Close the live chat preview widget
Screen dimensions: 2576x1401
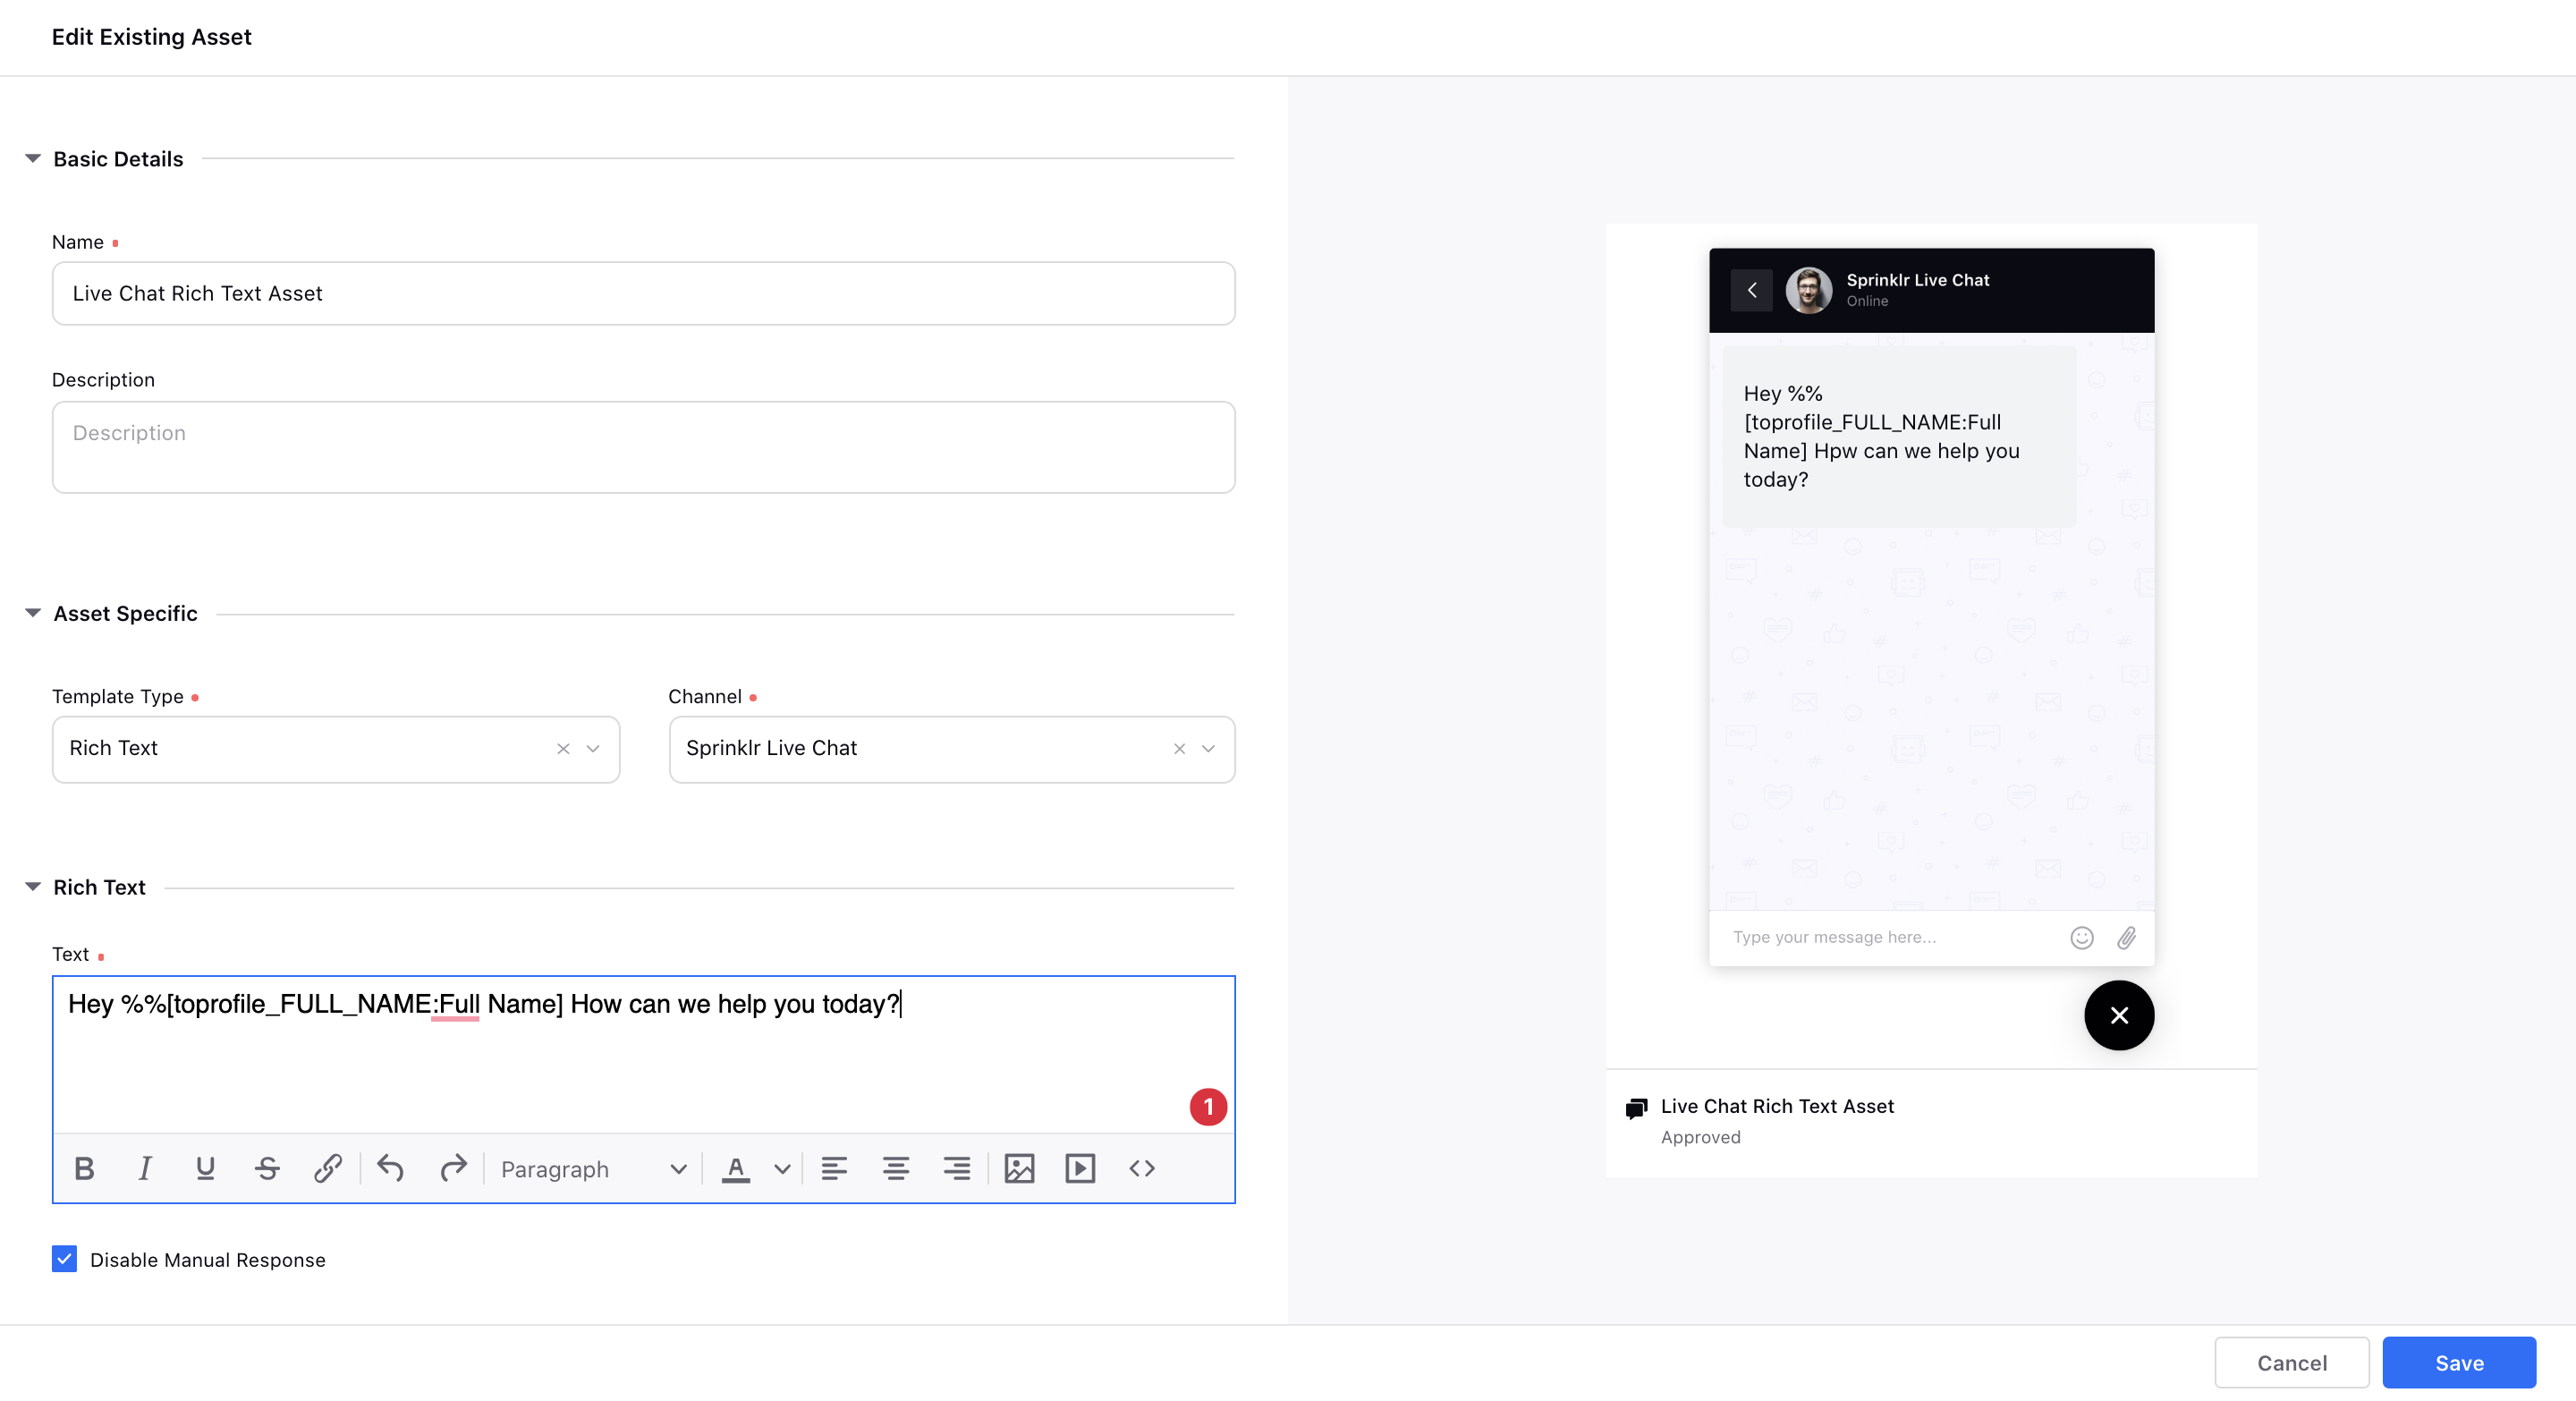click(2119, 1015)
